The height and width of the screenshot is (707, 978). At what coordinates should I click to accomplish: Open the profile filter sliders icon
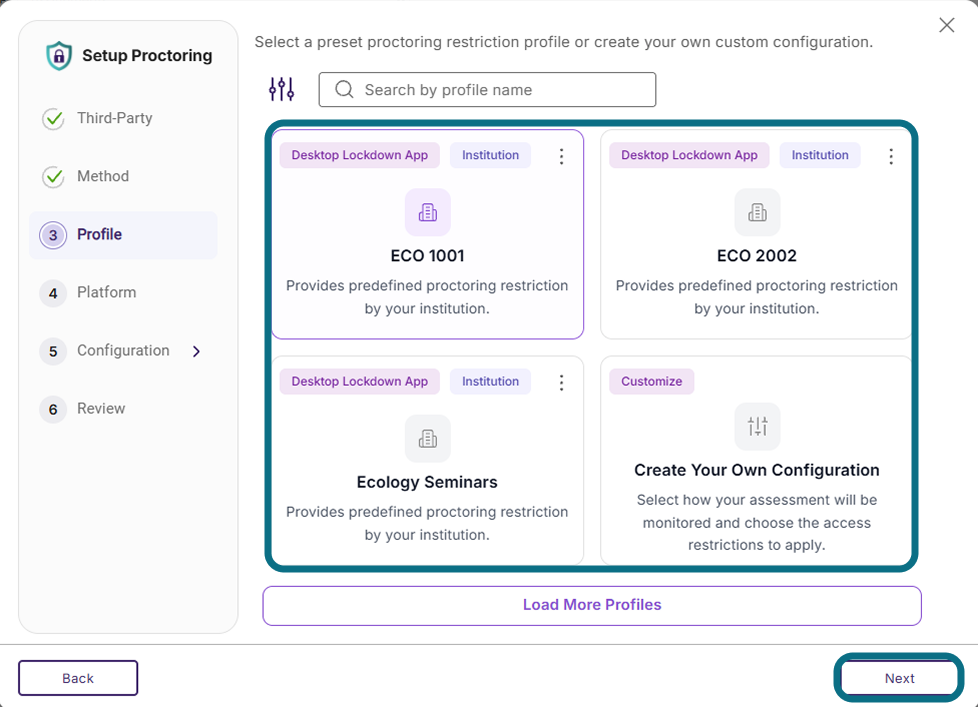coord(281,89)
